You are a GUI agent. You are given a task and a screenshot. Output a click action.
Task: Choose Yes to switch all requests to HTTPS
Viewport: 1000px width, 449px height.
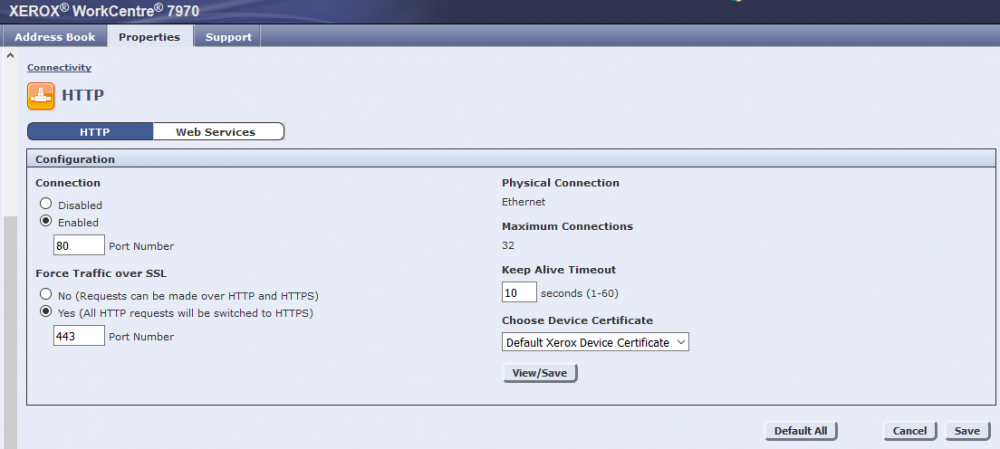click(x=45, y=313)
